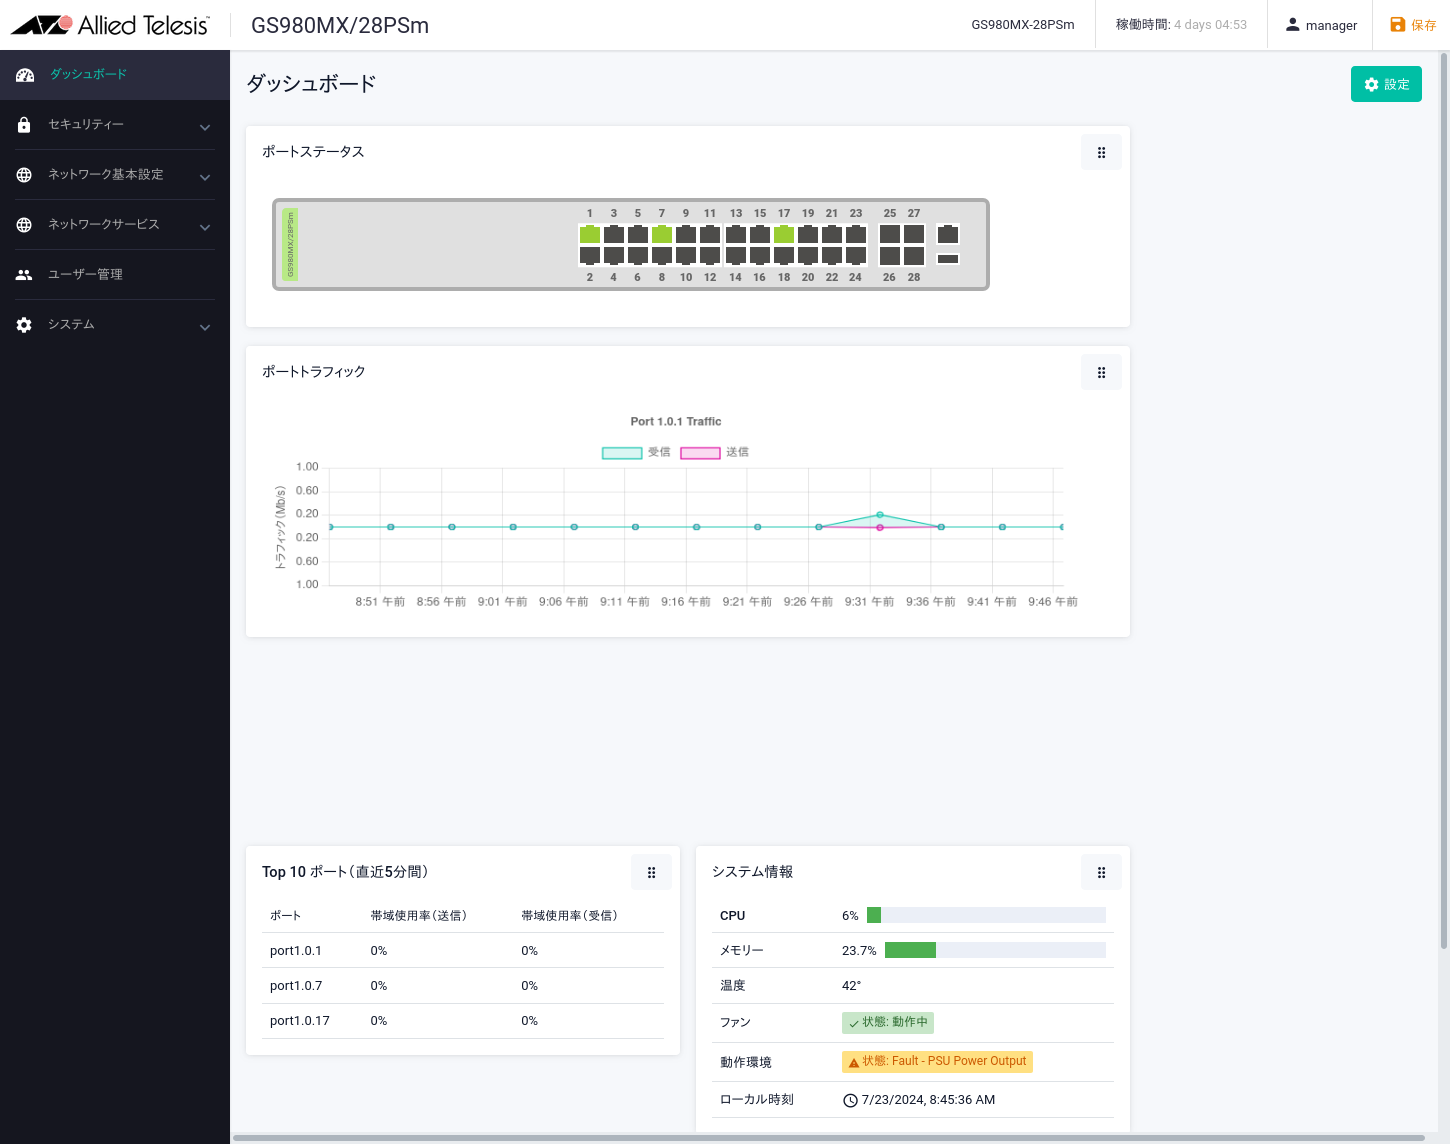Open the manager user account menu
1450x1144 pixels.
click(1321, 25)
